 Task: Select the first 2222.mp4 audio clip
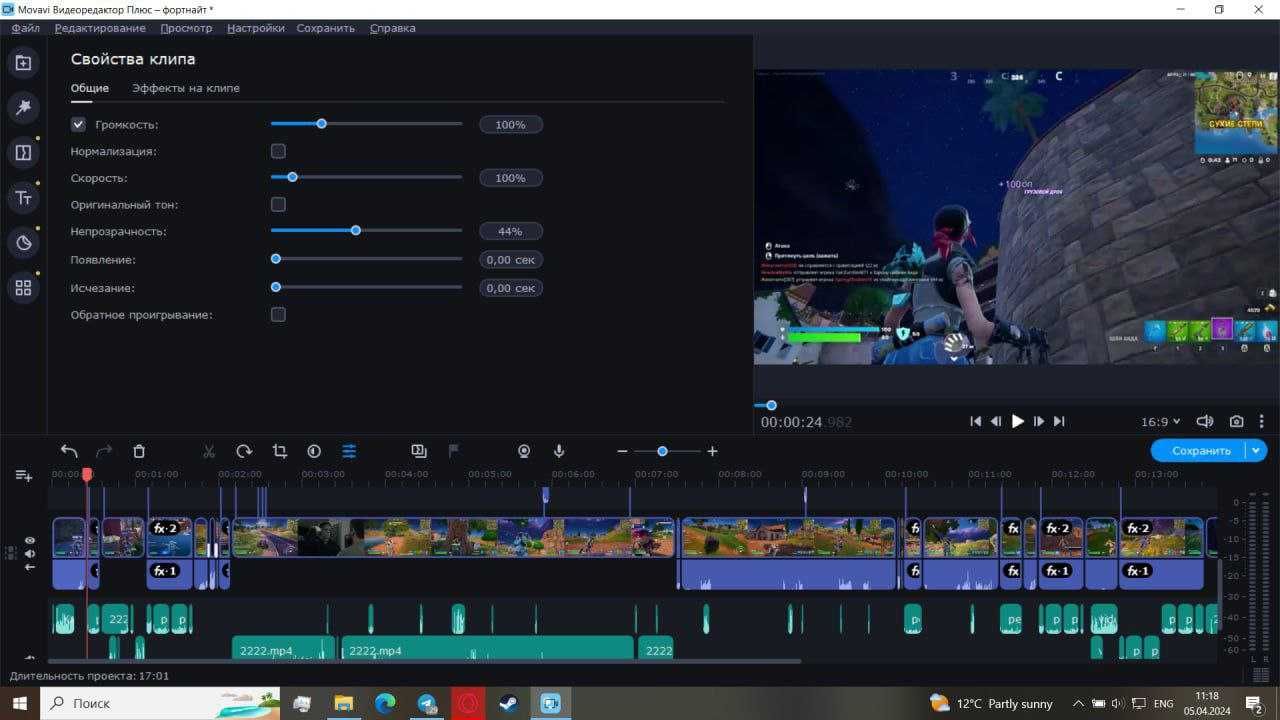point(283,648)
